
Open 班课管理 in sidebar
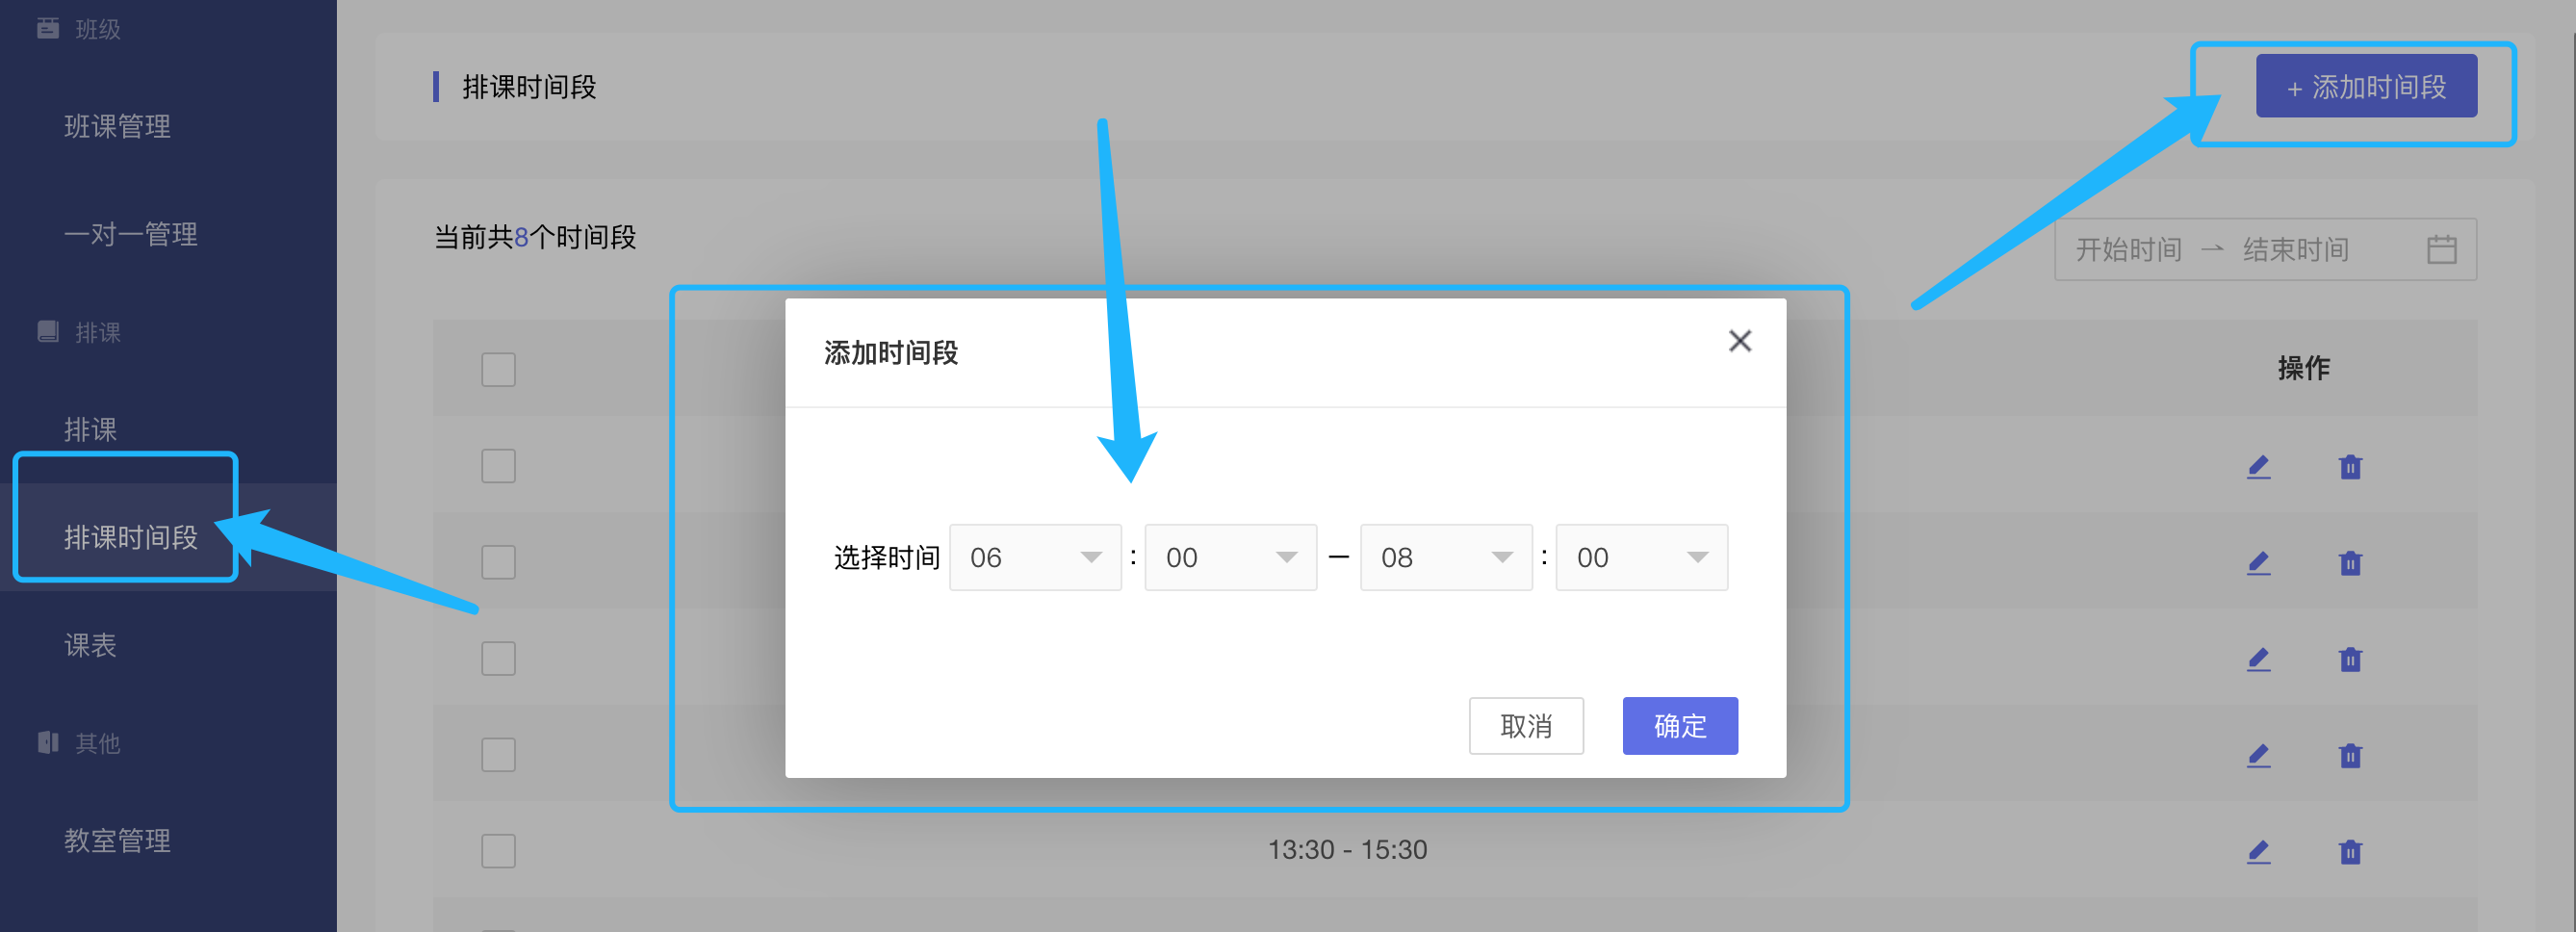(118, 126)
